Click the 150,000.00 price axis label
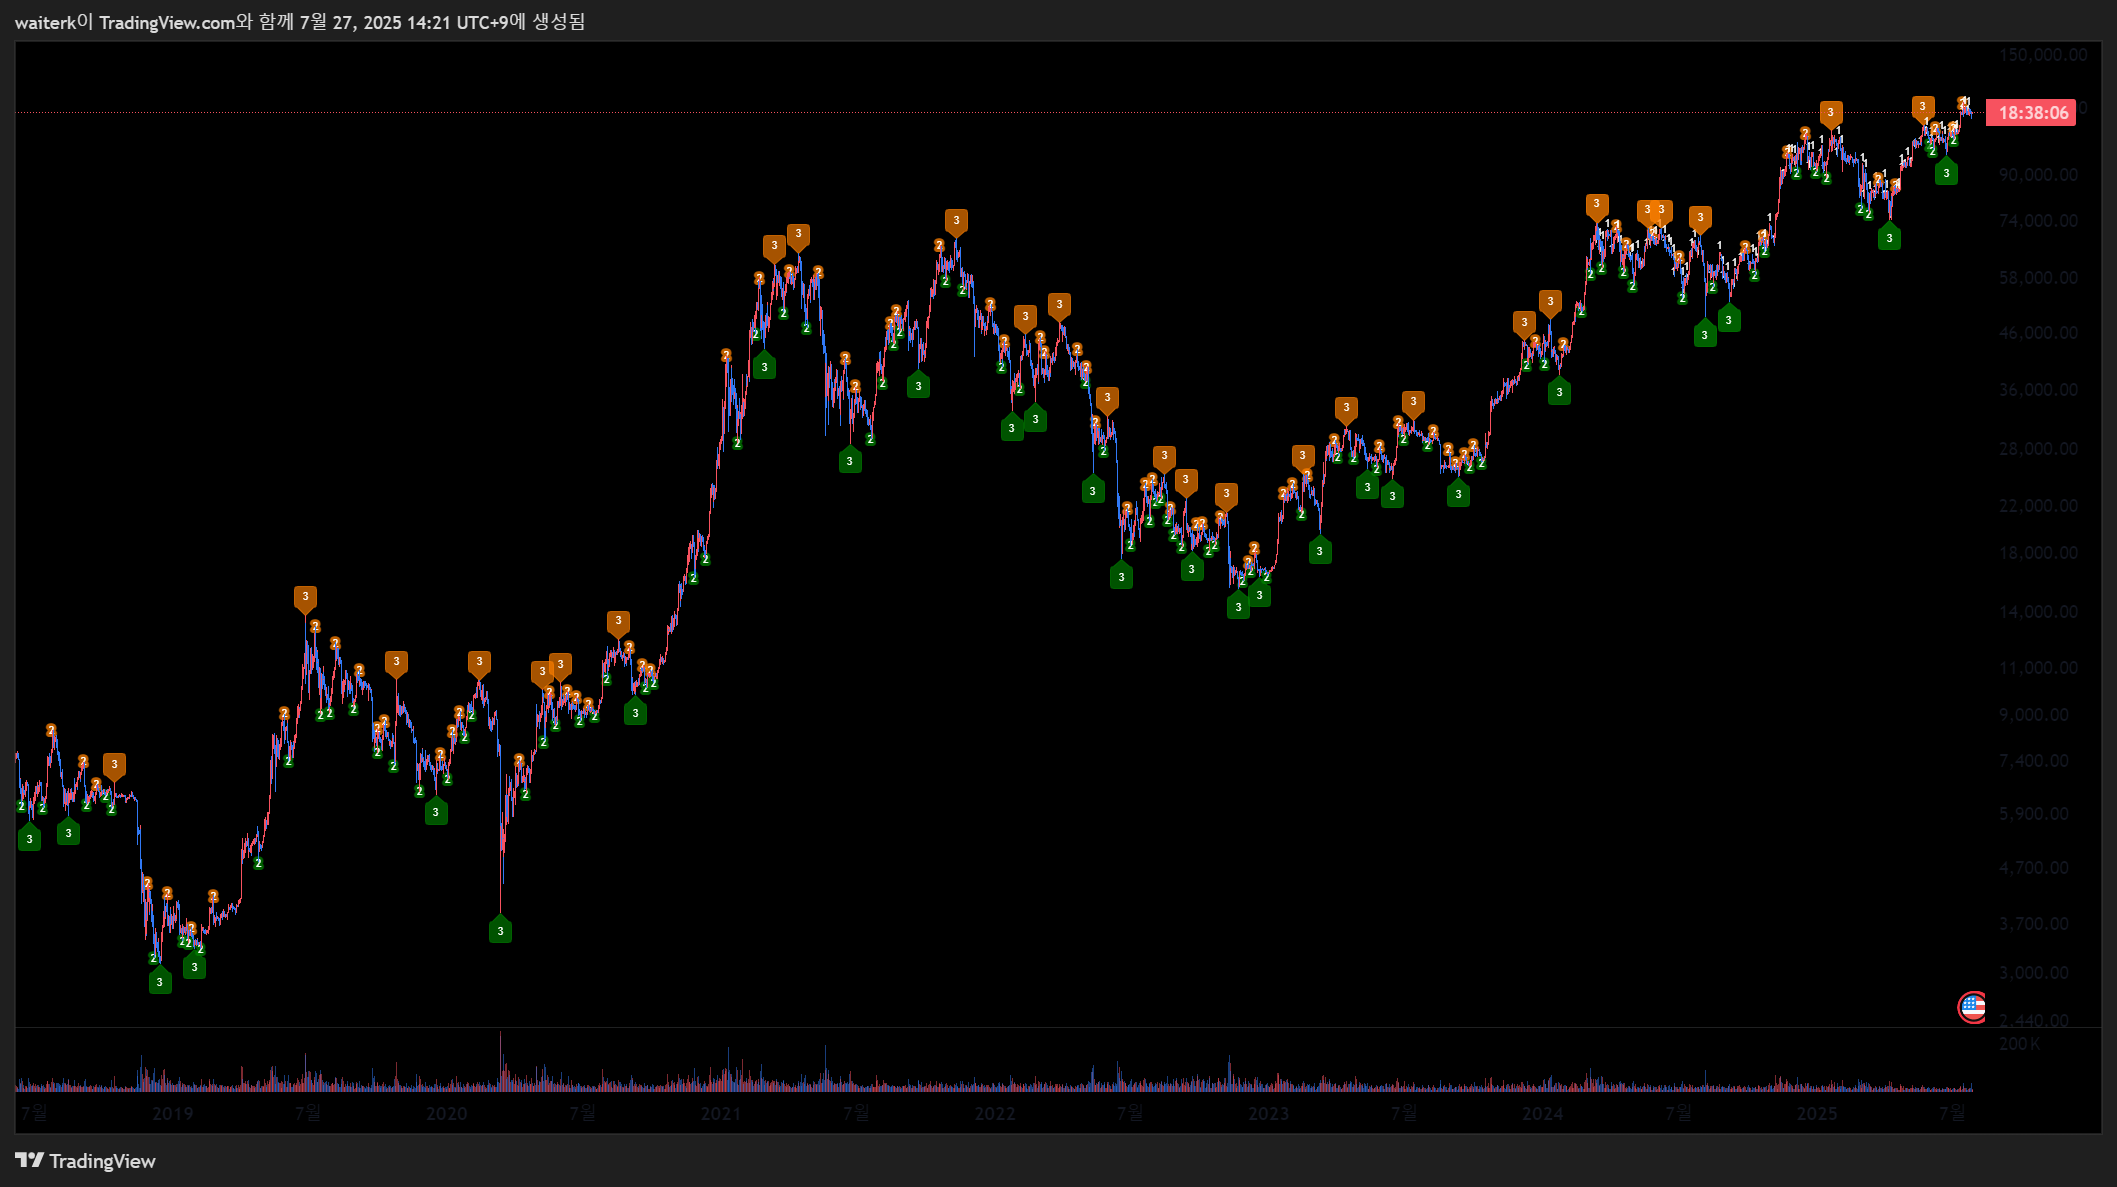This screenshot has height=1187, width=2117. pos(2043,55)
